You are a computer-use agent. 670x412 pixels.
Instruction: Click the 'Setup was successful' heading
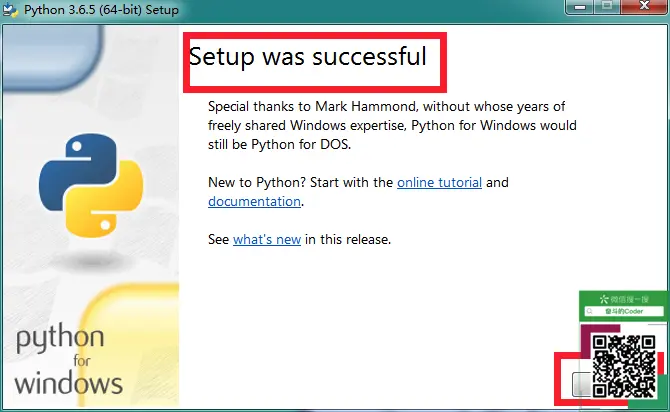click(308, 56)
